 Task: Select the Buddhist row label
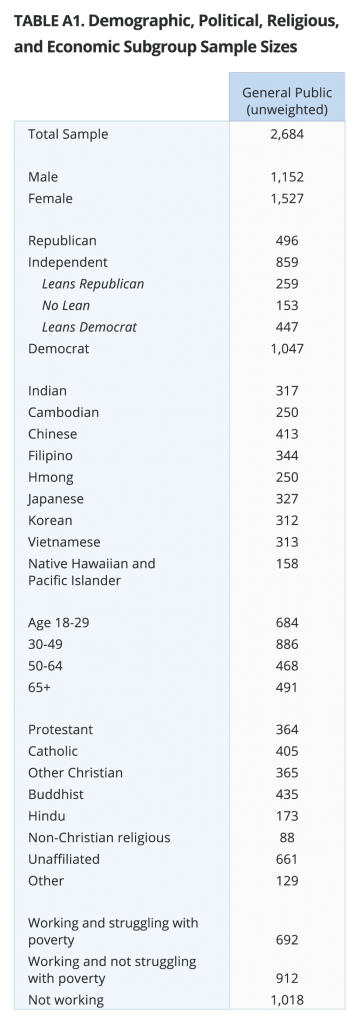(x=56, y=794)
